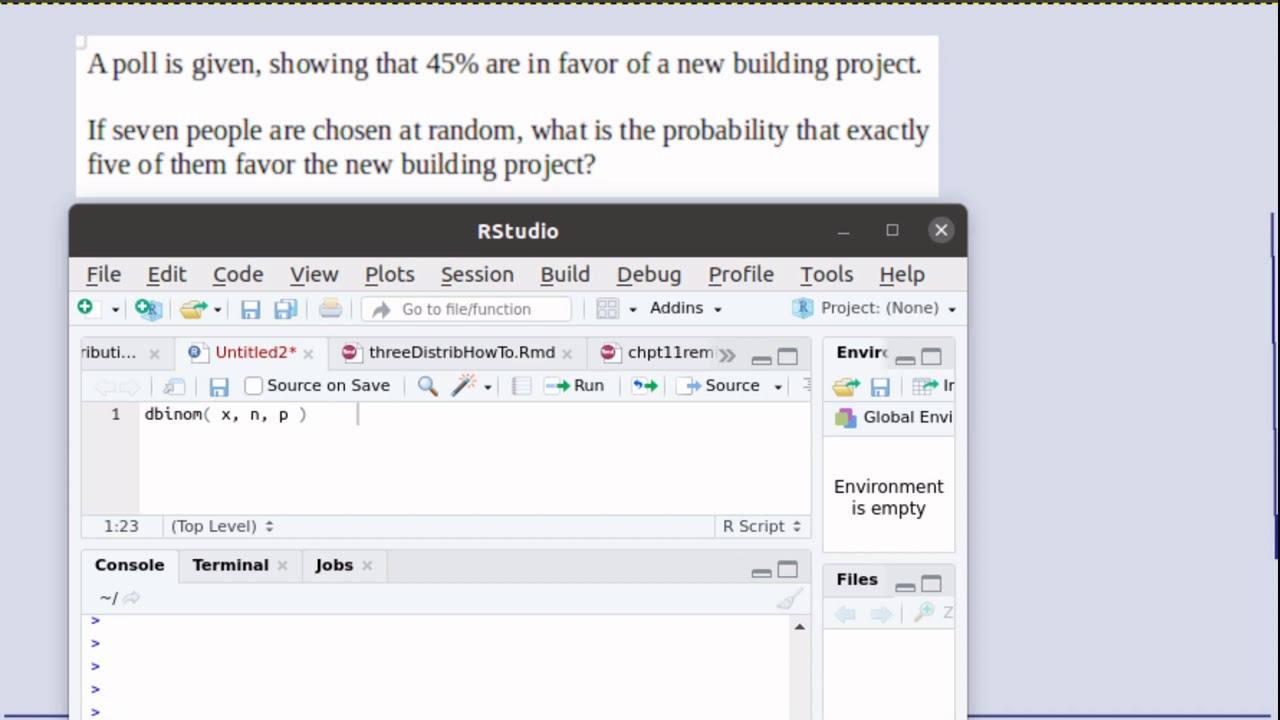This screenshot has width=1280, height=720.
Task: Click the Find/Replace magnifier icon
Action: (x=427, y=386)
